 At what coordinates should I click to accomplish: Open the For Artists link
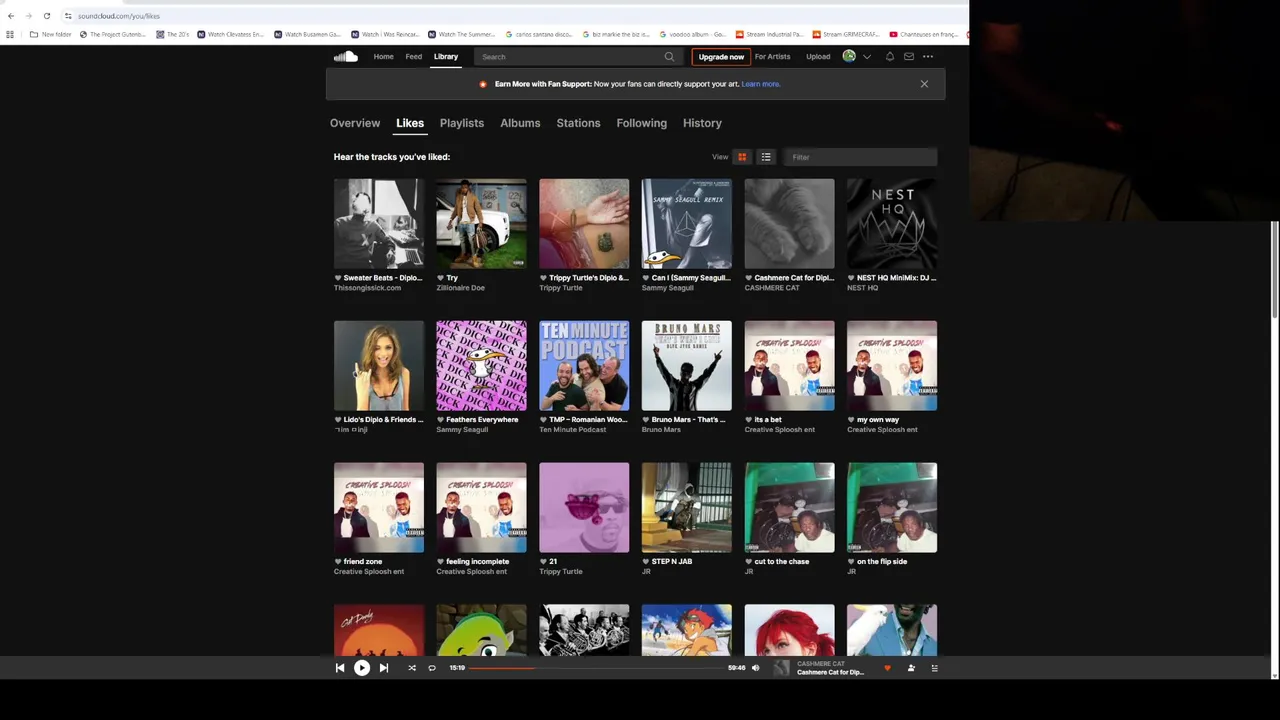point(772,57)
